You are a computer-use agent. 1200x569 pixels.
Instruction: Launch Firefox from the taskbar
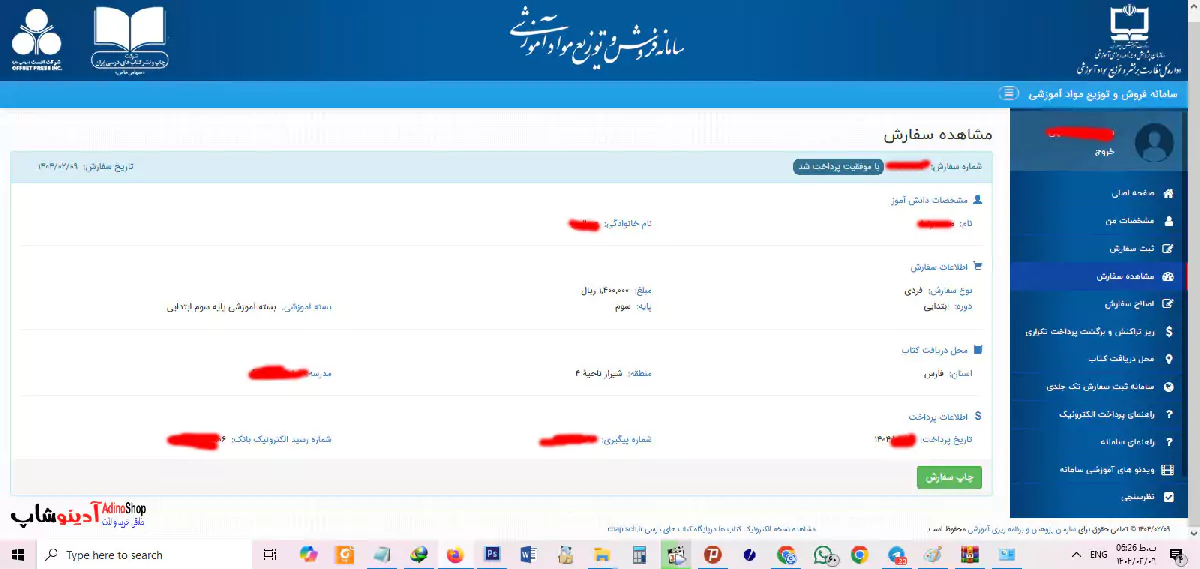tap(456, 555)
